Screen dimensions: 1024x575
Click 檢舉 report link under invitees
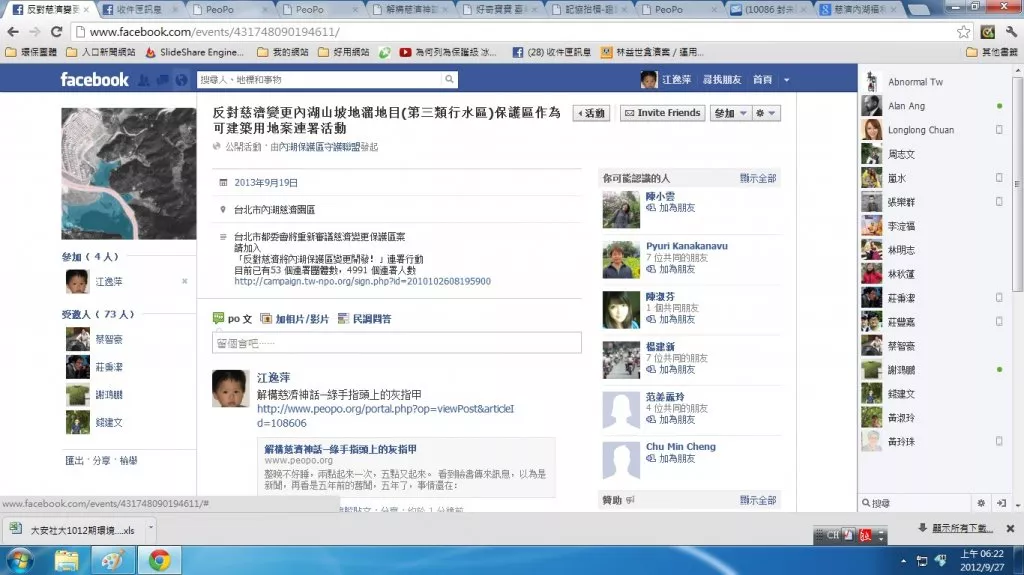pos(129,461)
